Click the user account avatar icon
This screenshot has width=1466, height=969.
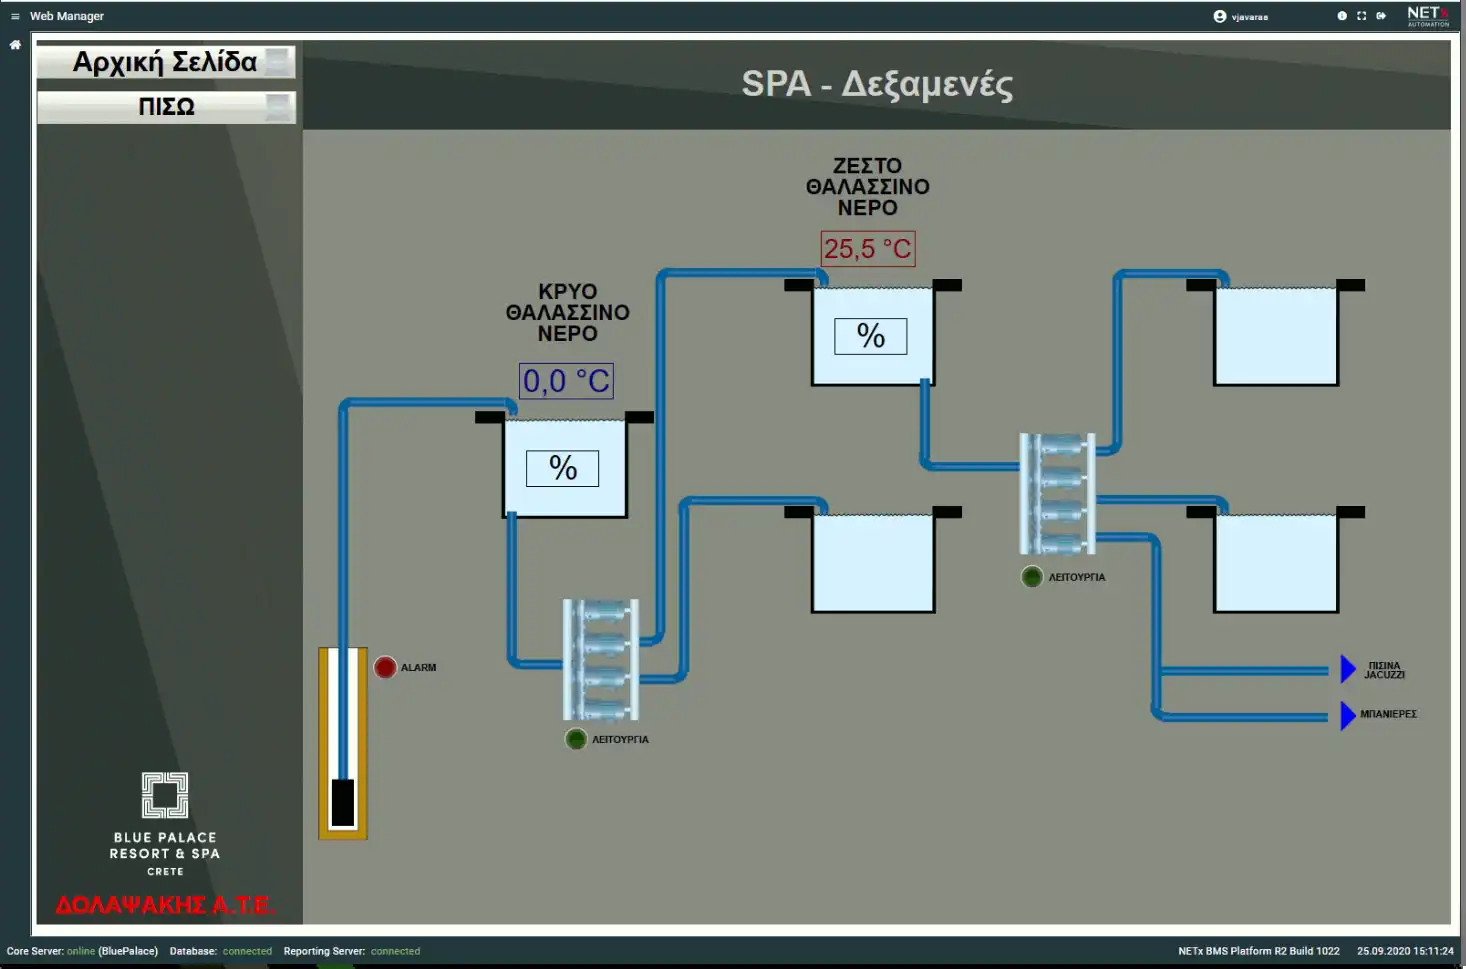click(x=1219, y=16)
